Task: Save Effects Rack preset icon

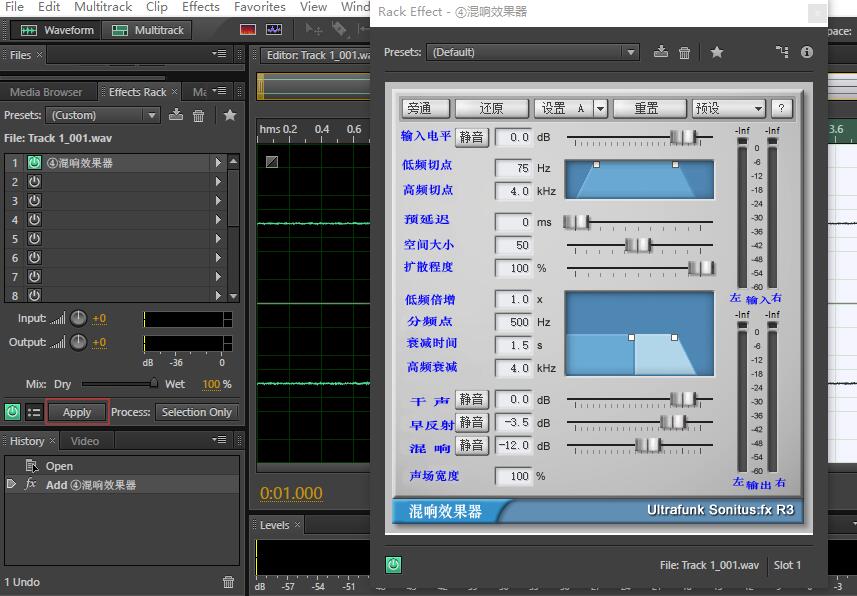Action: click(x=175, y=115)
